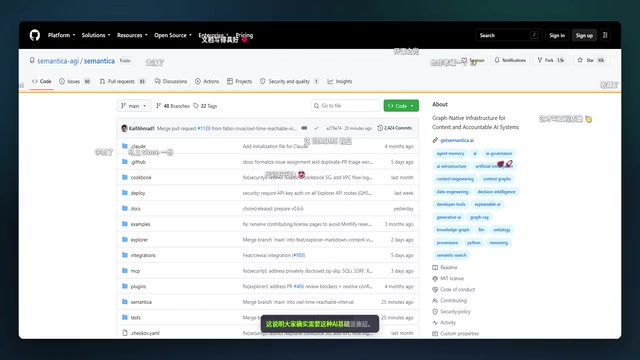Expand the Resources menu

(x=132, y=35)
